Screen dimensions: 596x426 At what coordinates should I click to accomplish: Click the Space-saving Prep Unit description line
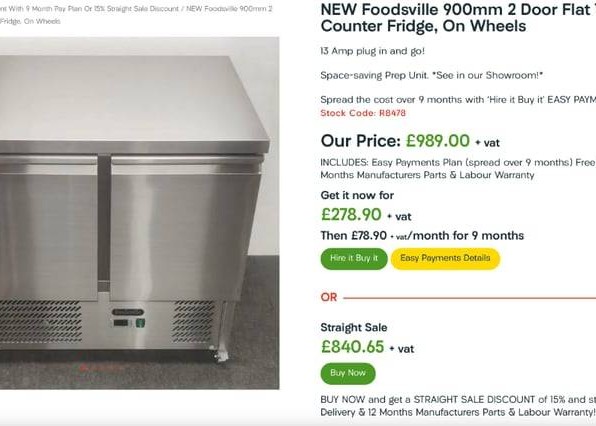(x=431, y=75)
